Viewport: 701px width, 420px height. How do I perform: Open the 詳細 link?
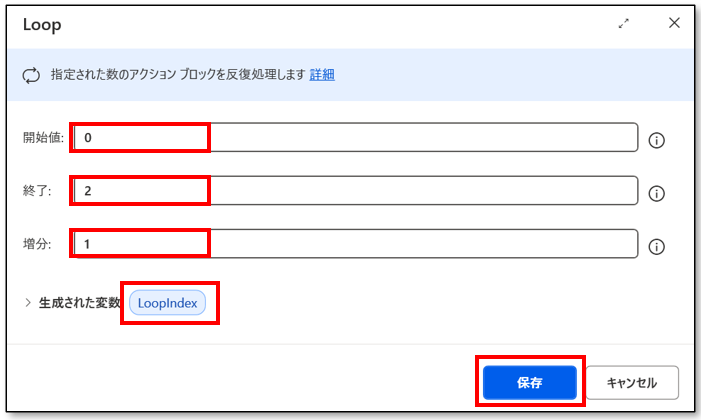322,74
